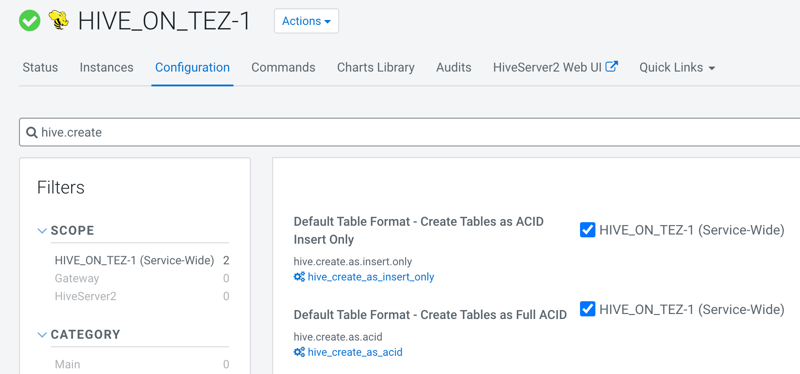
Task: Click the external link icon on HiveServer2 Web UI
Action: pos(612,67)
